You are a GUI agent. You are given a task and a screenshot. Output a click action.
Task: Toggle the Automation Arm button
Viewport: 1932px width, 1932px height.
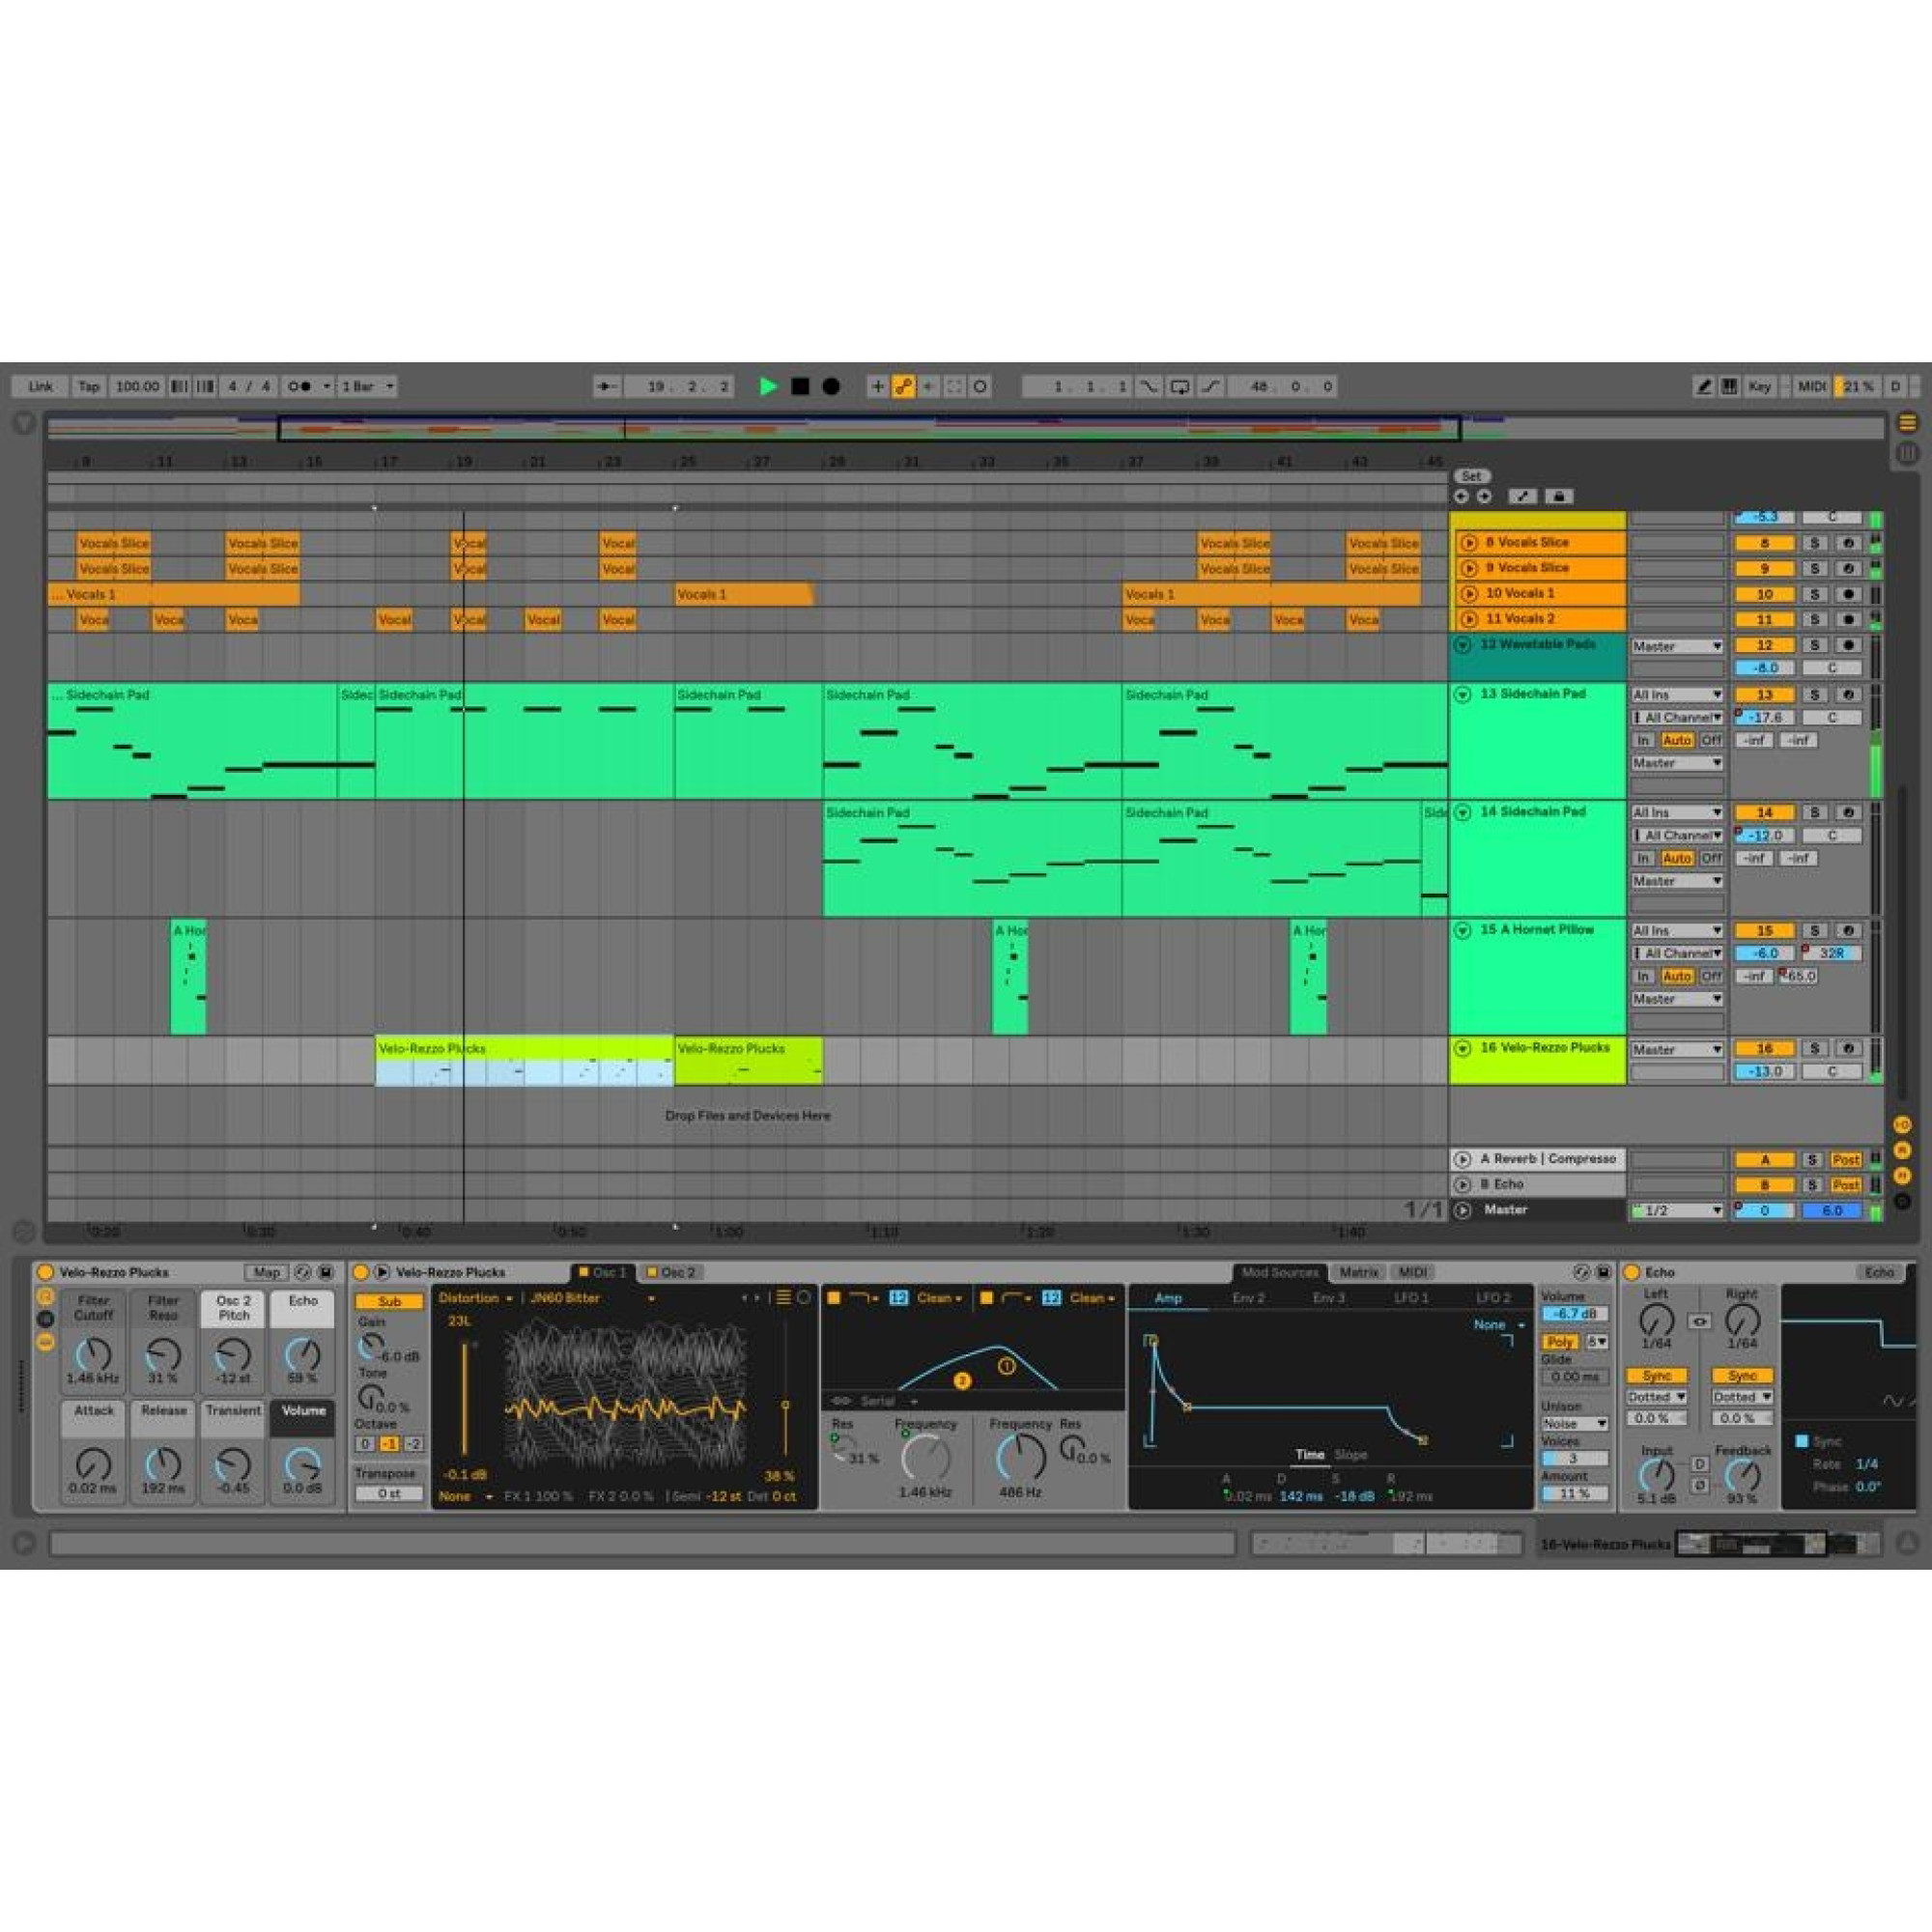pyautogui.click(x=903, y=386)
